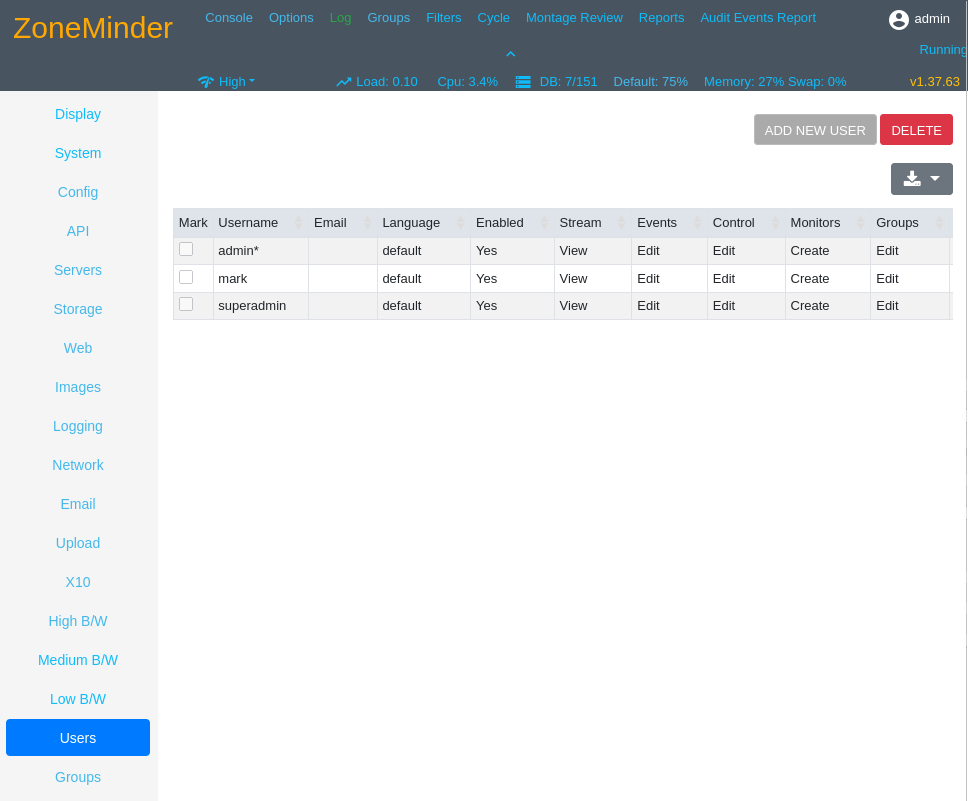Click the export download icon button
This screenshot has height=801, width=968.
[912, 179]
